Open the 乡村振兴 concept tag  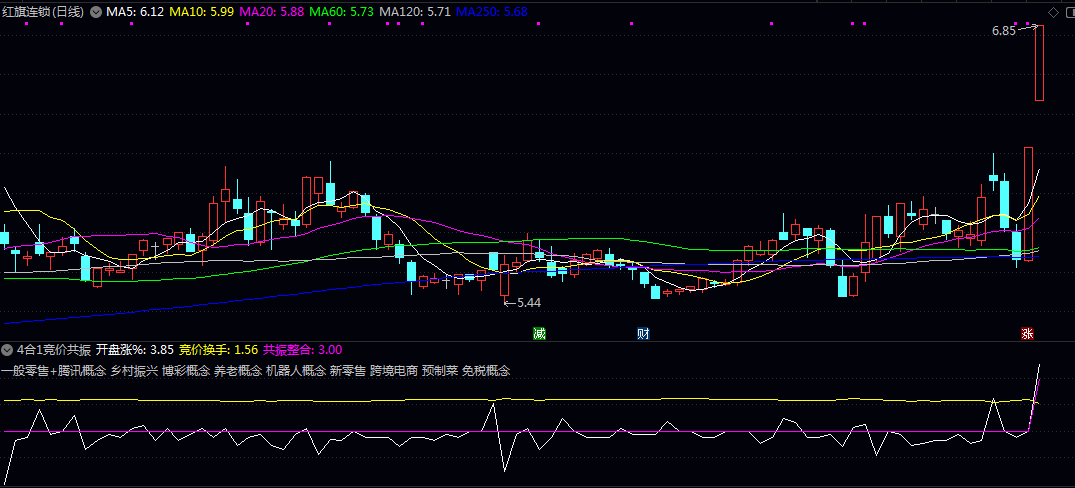pyautogui.click(x=134, y=371)
